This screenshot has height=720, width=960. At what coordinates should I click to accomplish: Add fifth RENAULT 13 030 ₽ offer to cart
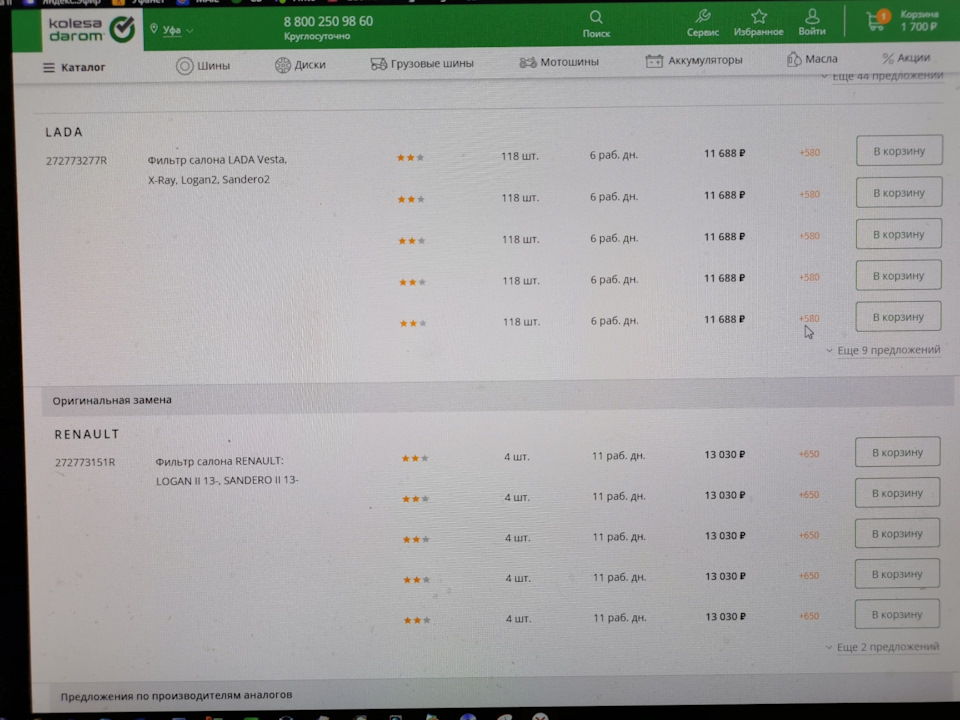(x=897, y=614)
